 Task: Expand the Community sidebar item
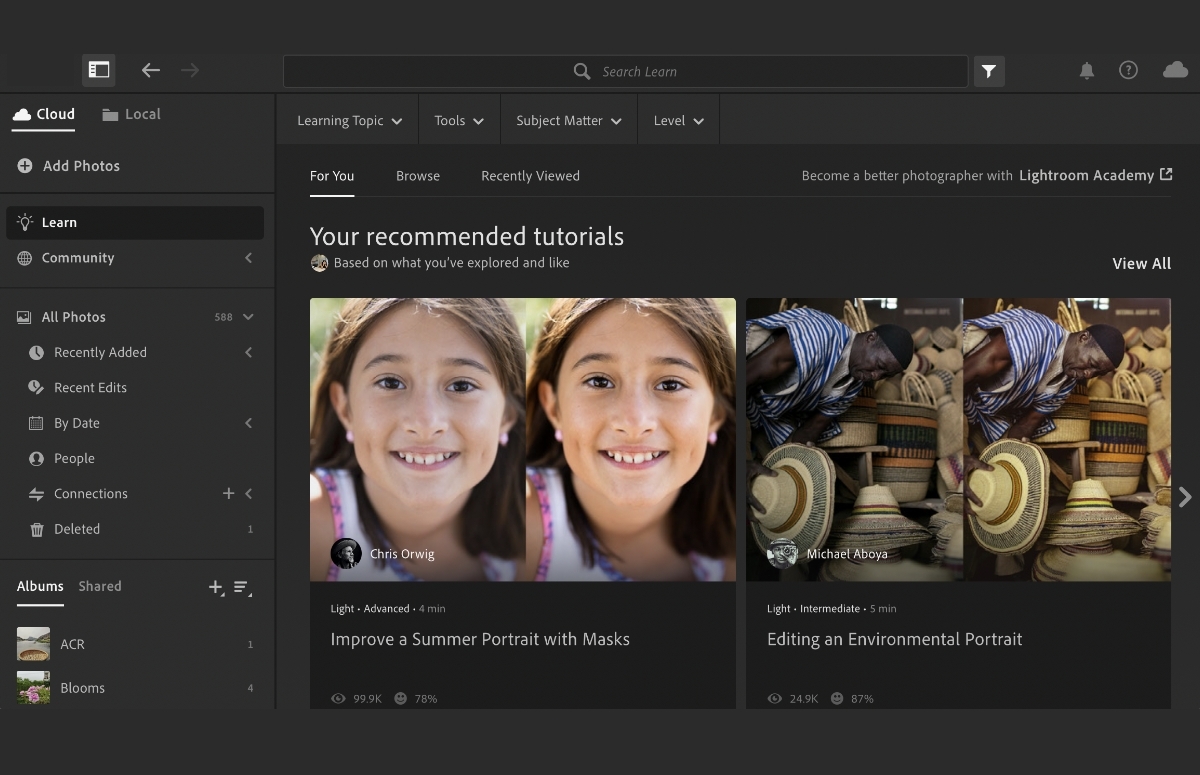click(248, 258)
